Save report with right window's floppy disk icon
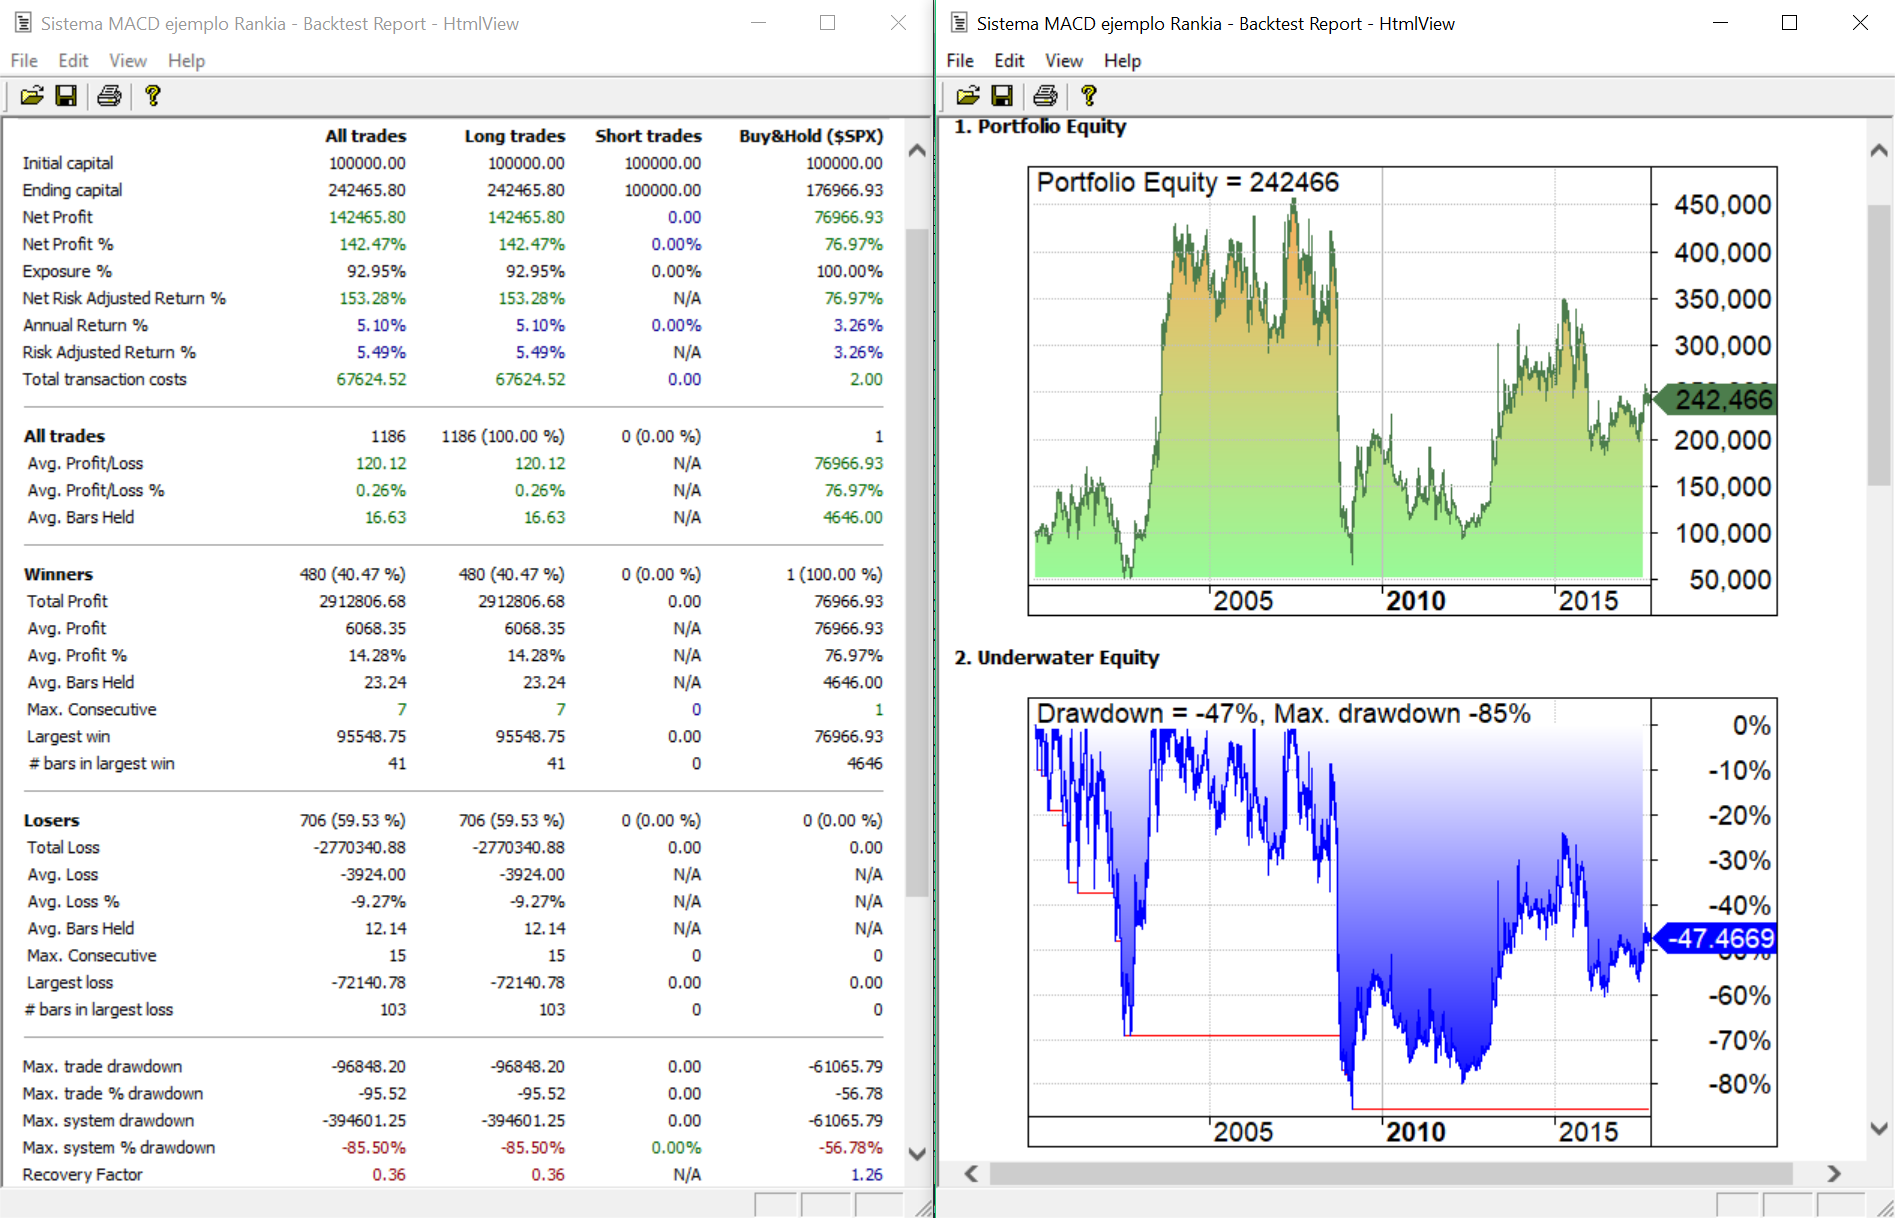The width and height of the screenshot is (1895, 1218). (x=1001, y=96)
